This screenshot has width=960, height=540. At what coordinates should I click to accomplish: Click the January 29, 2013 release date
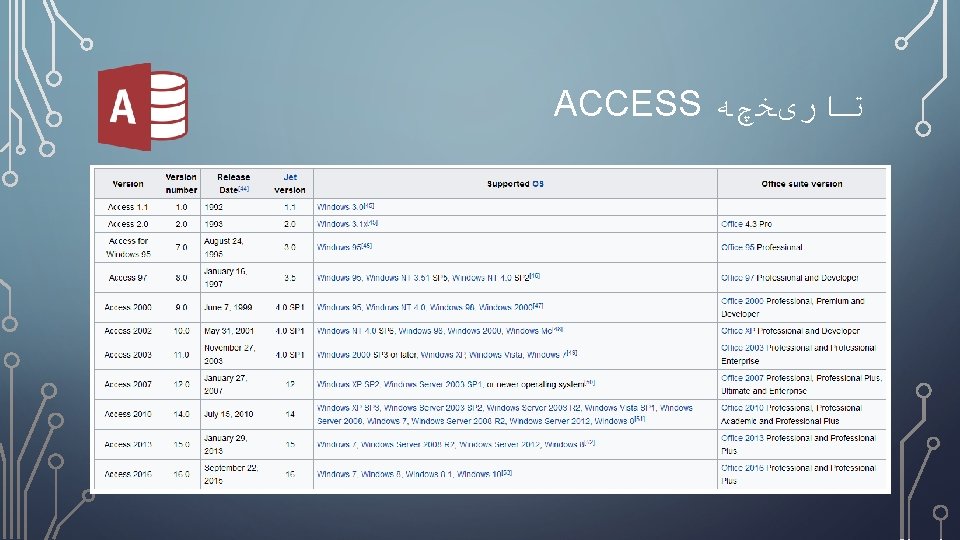click(226, 444)
